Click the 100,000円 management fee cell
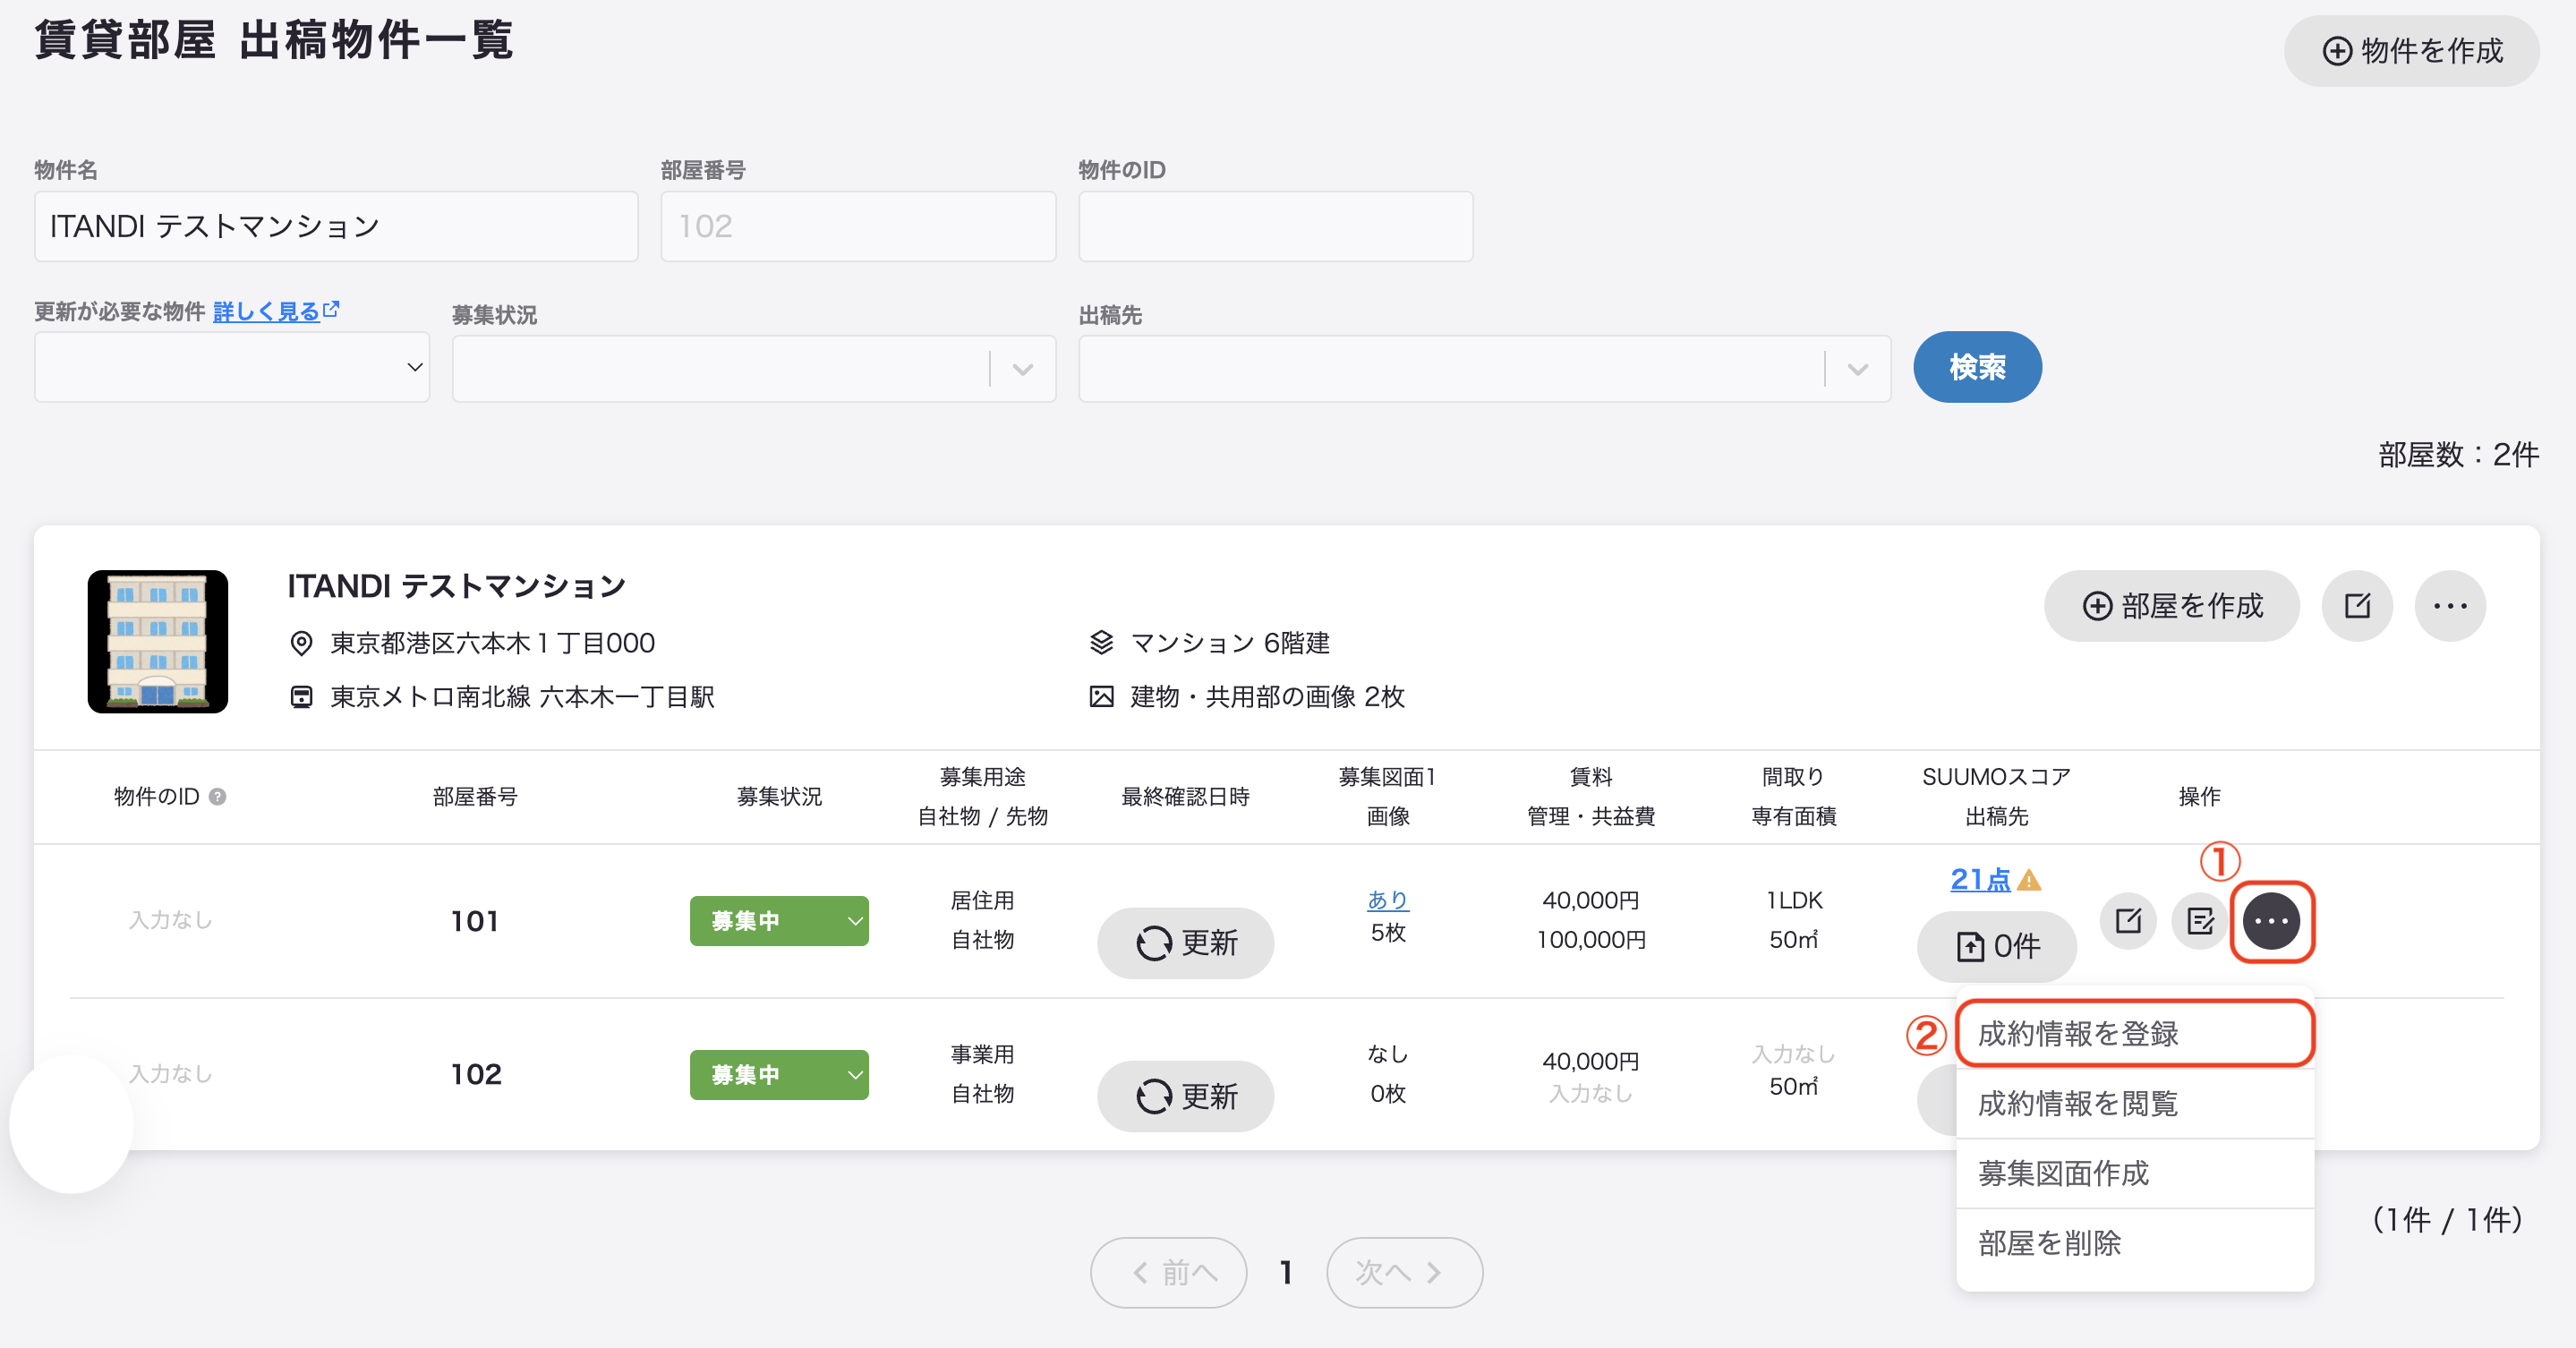The image size is (2576, 1348). (x=1591, y=940)
